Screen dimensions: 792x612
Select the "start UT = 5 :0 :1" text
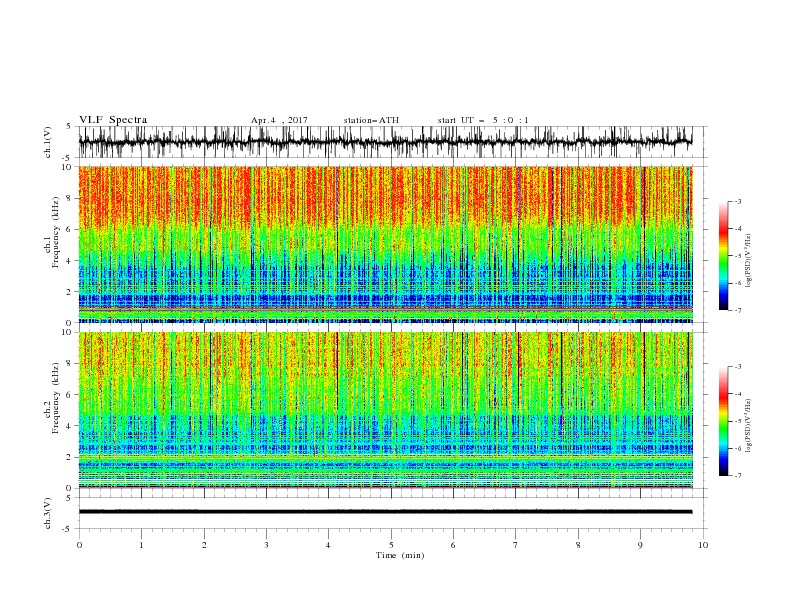click(x=483, y=120)
